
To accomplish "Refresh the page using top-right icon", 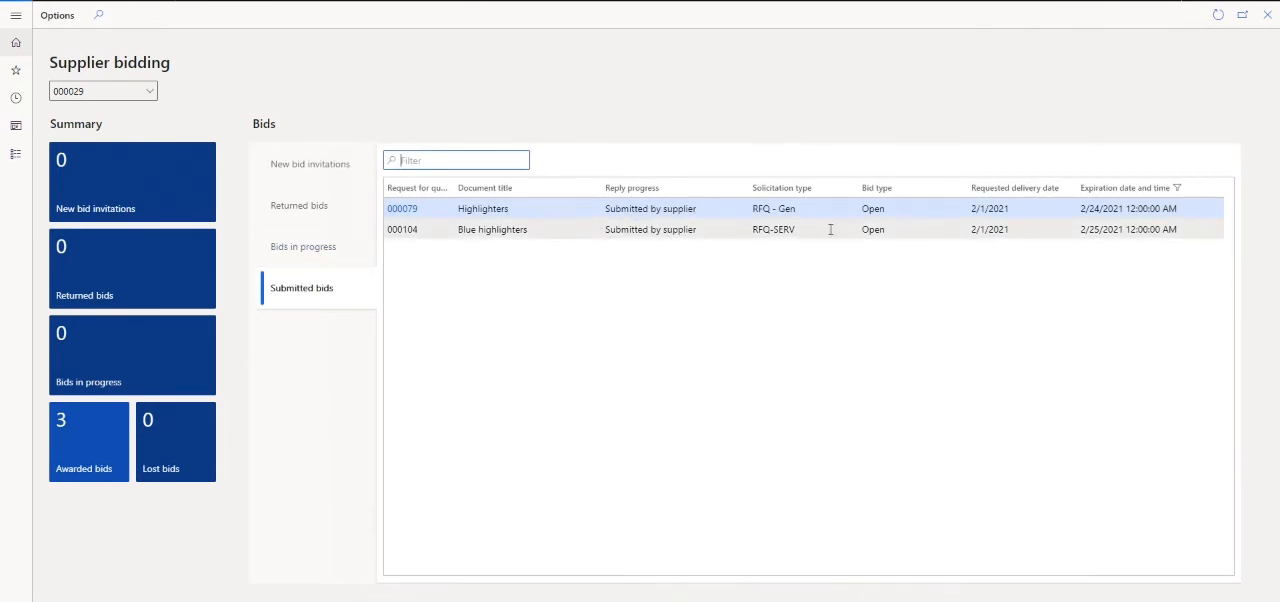I will (1218, 15).
